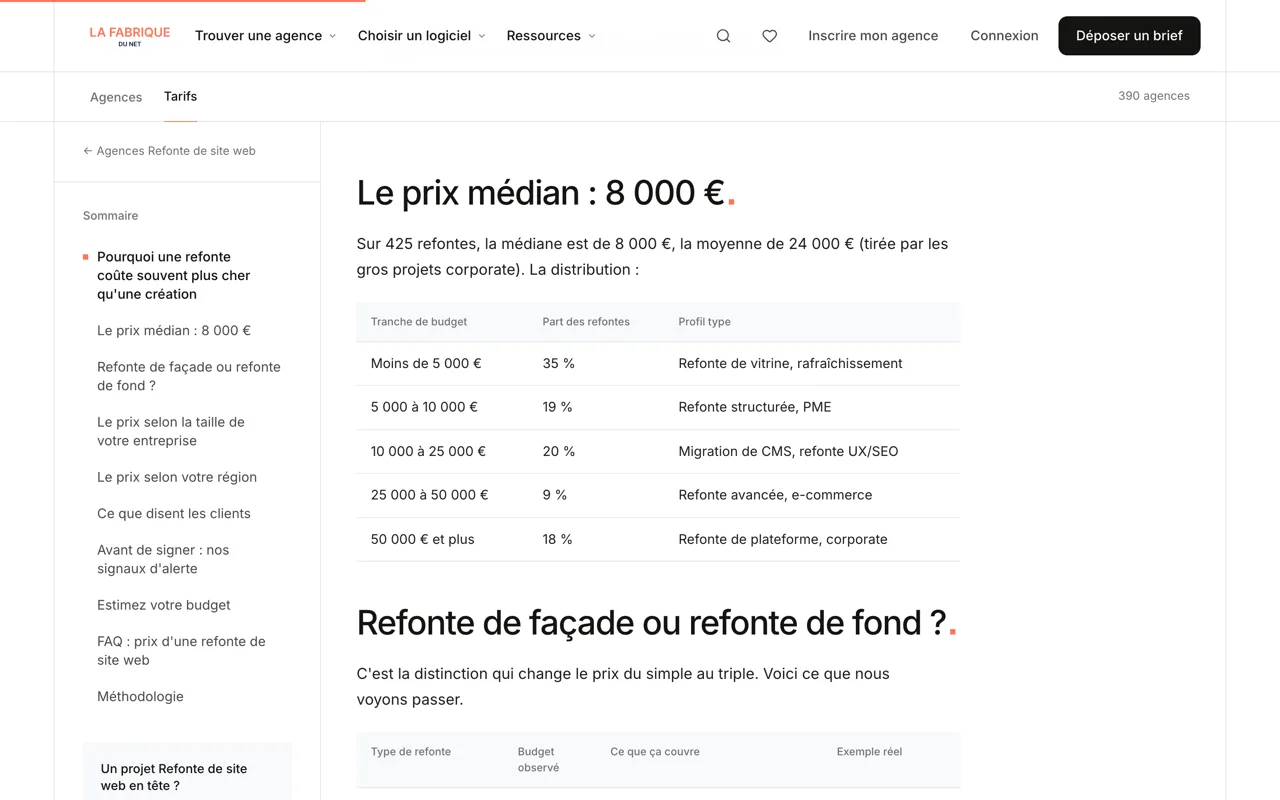Select the 50 000 € et plus cell

tap(423, 539)
